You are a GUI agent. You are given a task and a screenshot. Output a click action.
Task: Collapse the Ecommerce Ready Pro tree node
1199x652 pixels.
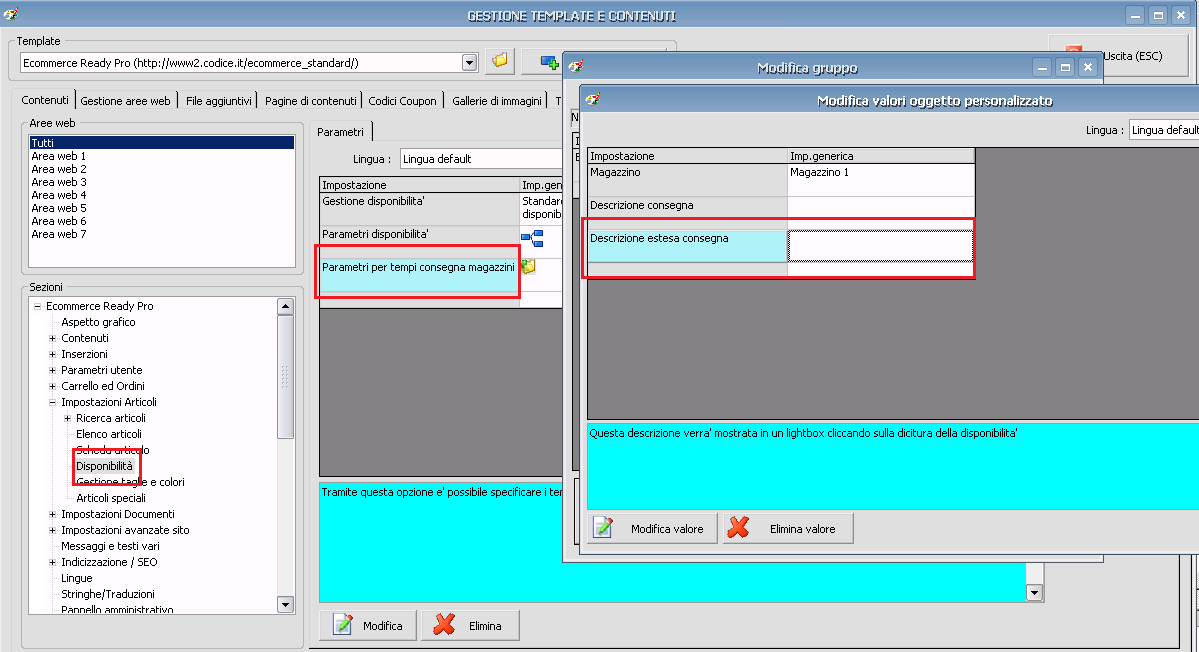click(x=37, y=306)
